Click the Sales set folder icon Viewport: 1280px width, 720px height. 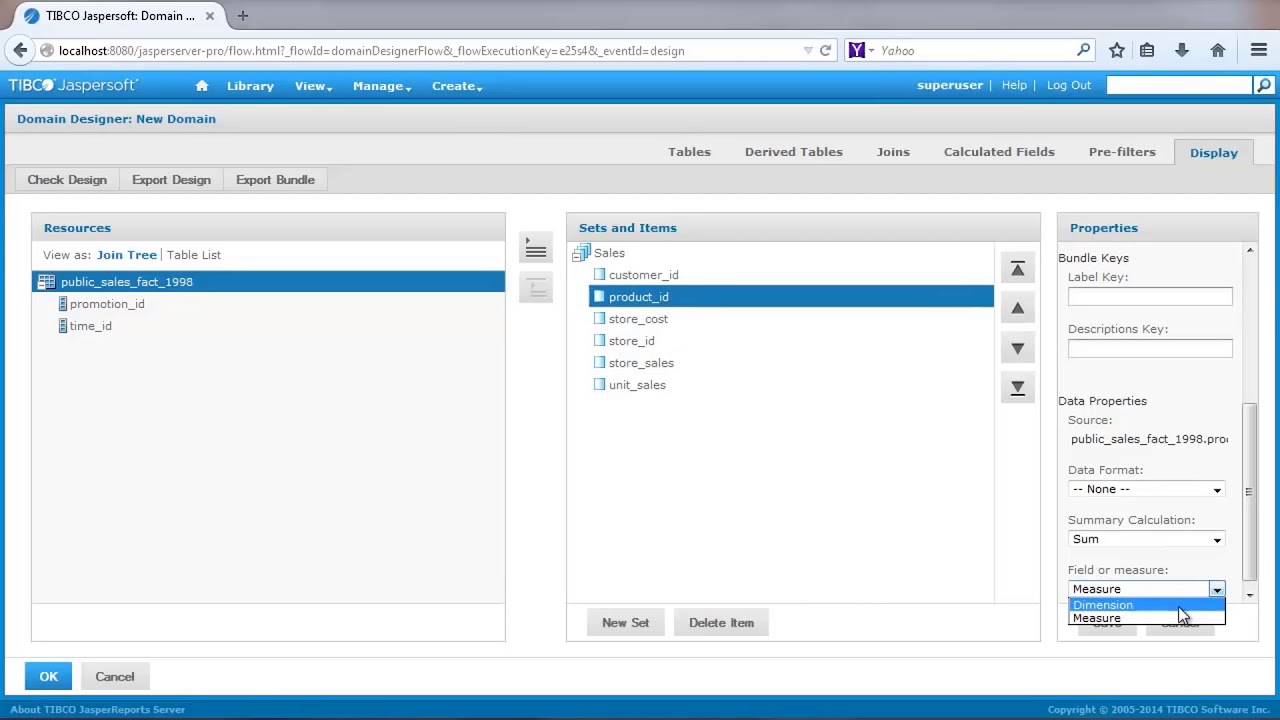click(582, 253)
